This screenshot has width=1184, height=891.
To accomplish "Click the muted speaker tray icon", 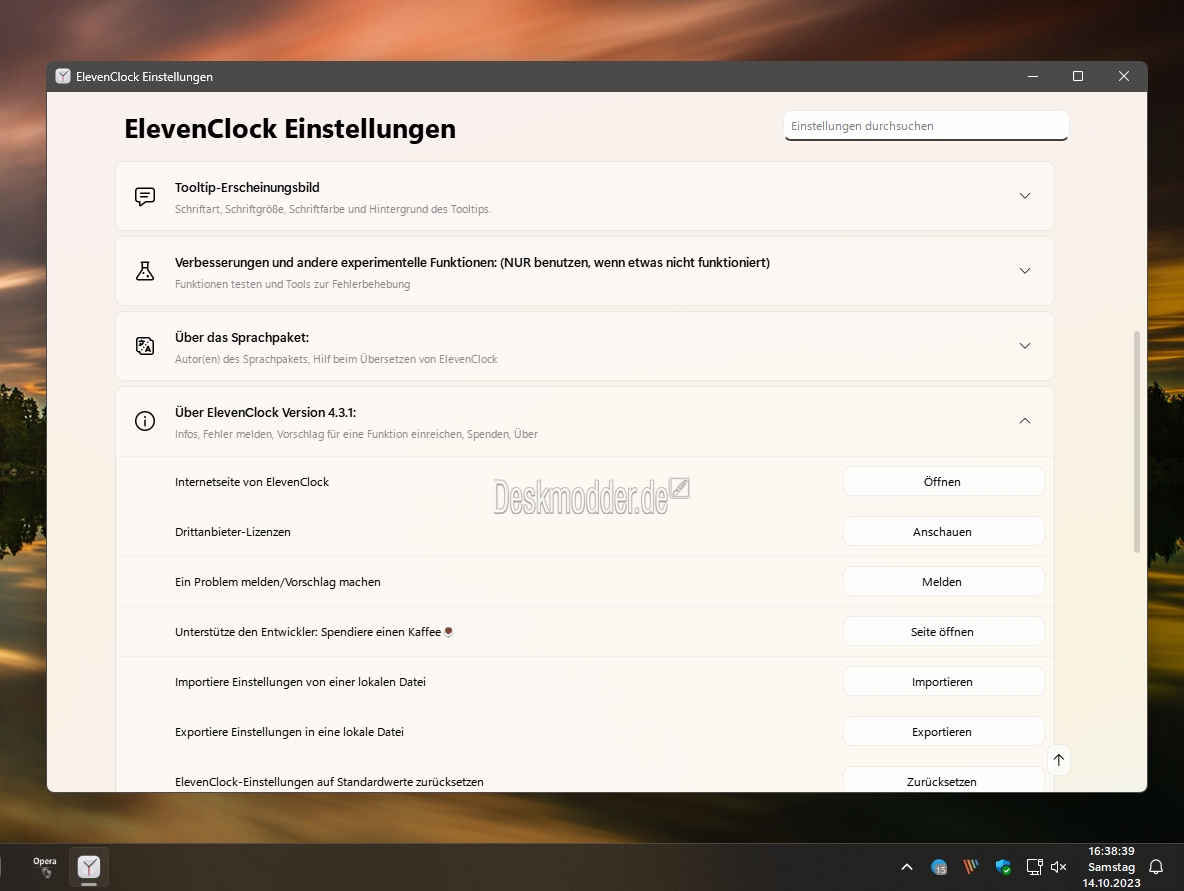I will click(x=1058, y=867).
